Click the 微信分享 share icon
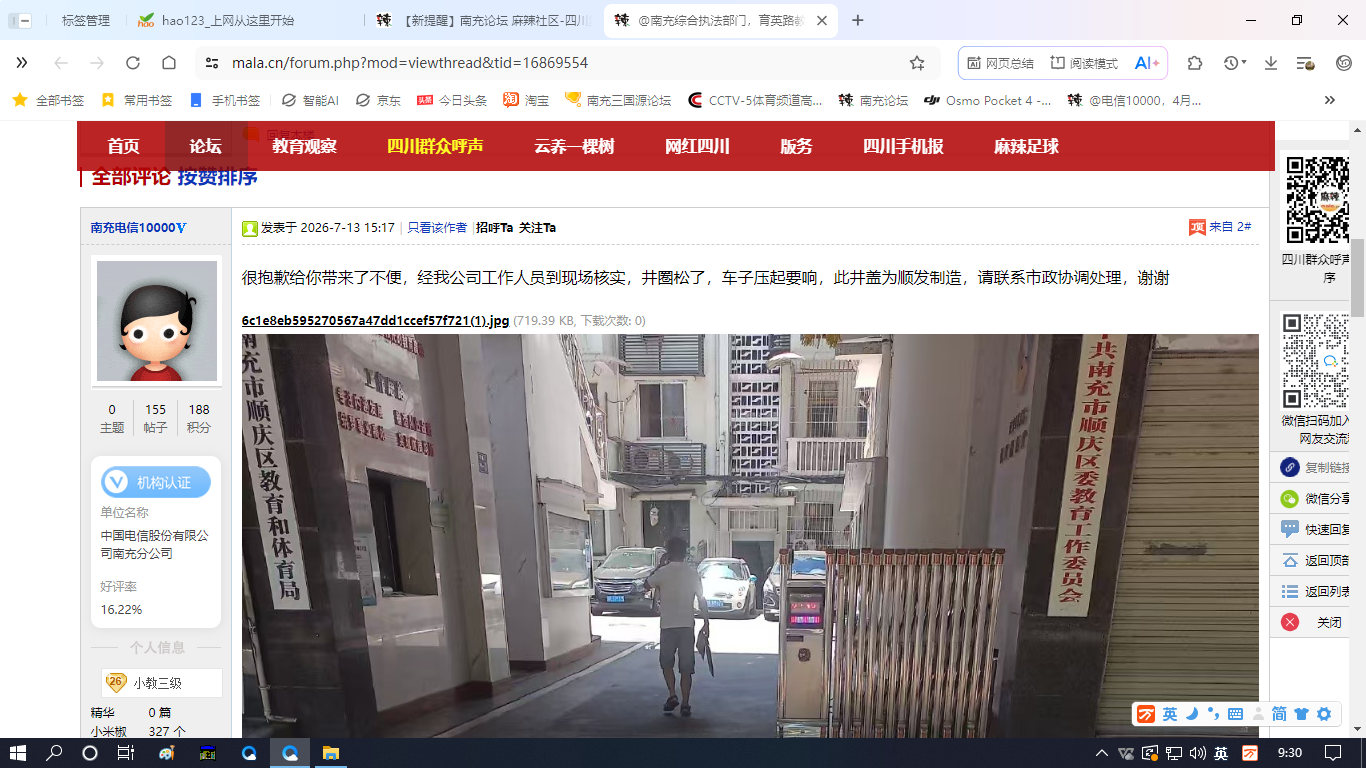This screenshot has width=1366, height=768. click(x=1290, y=498)
